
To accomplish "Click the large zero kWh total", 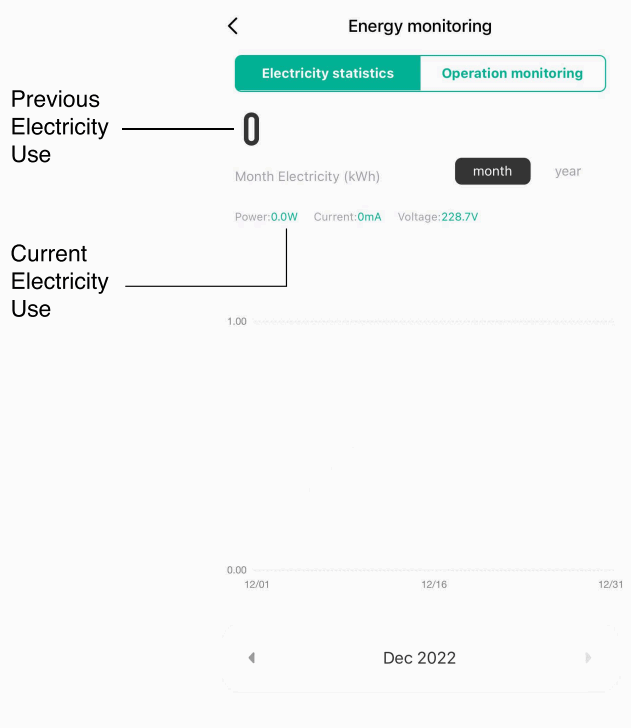I will pos(251,129).
